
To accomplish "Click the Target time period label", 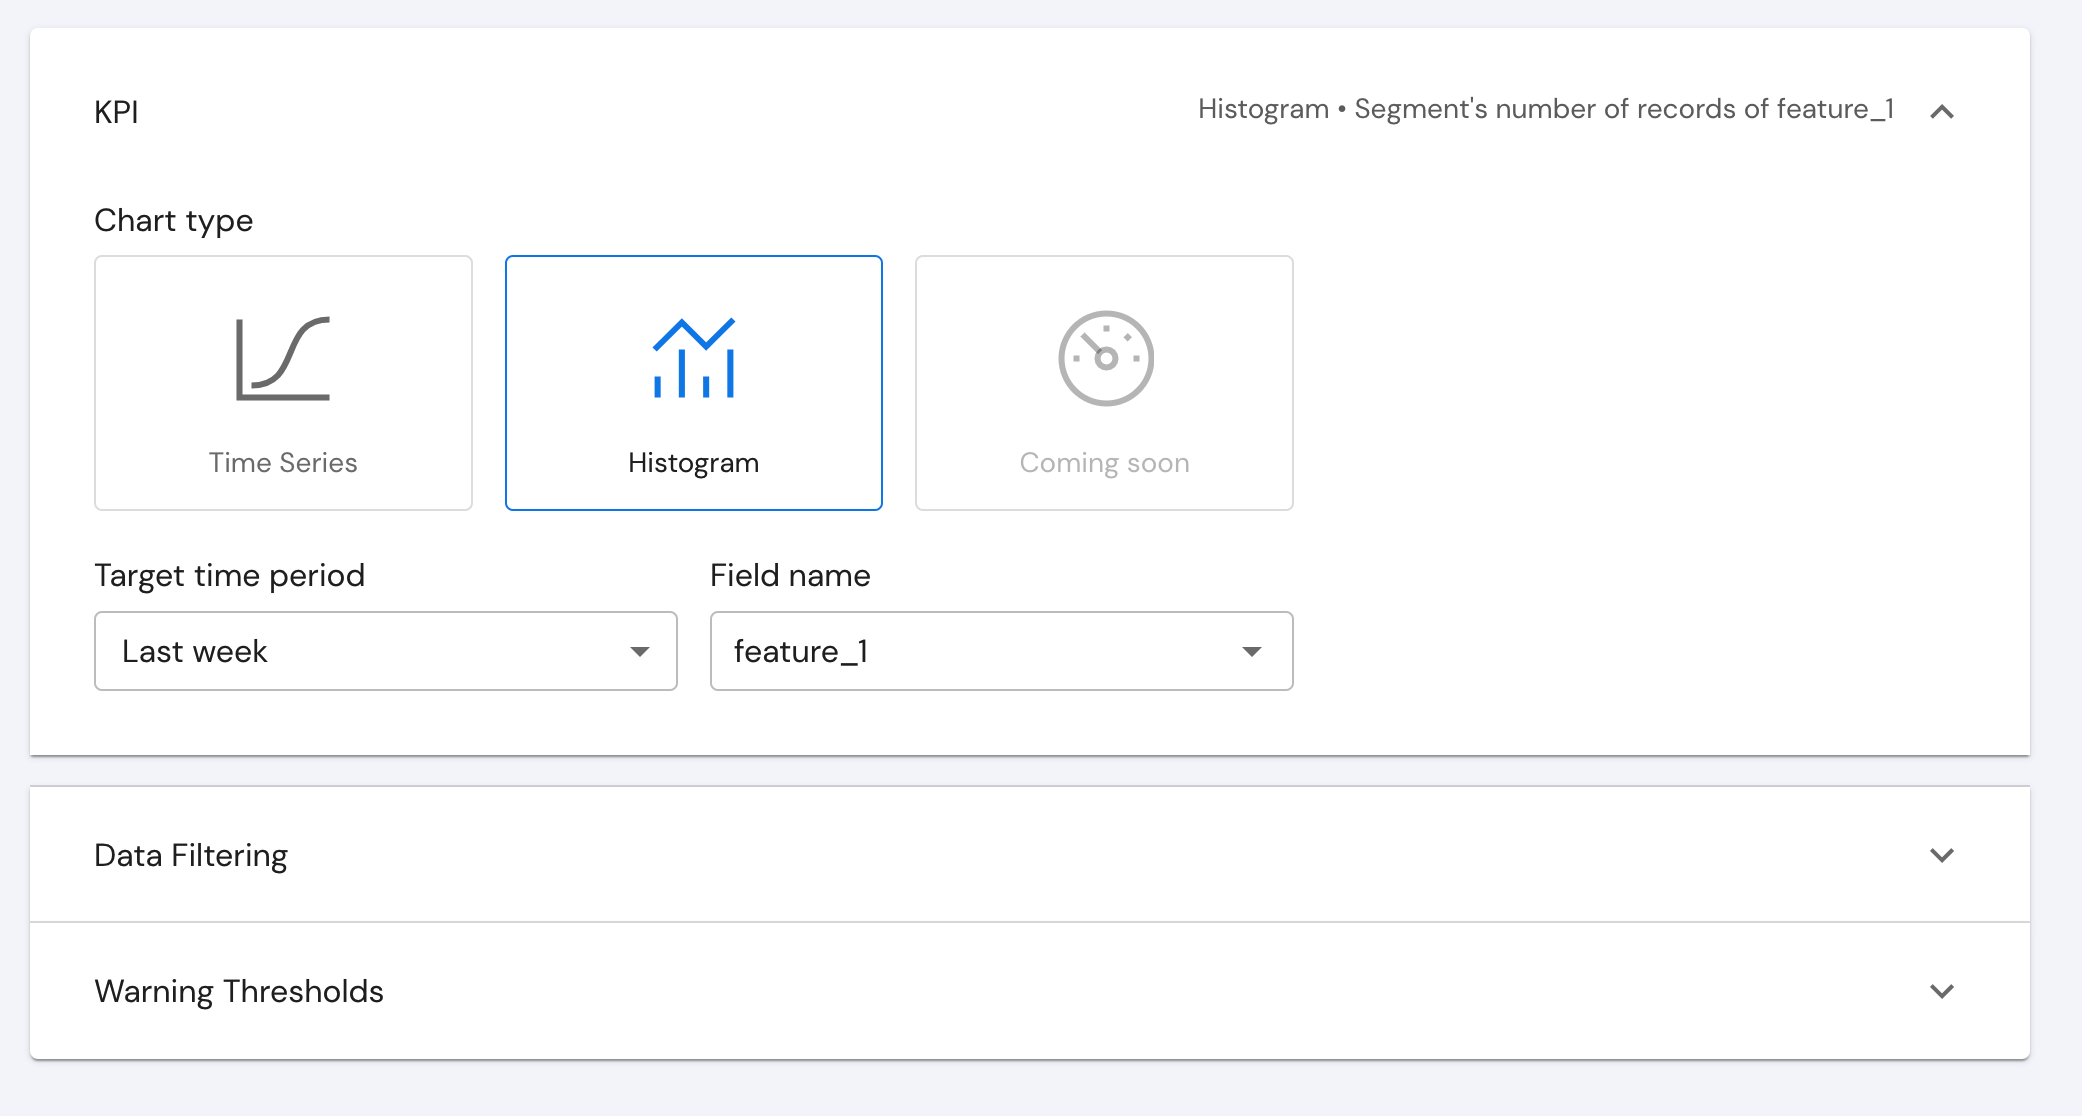I will (x=230, y=576).
